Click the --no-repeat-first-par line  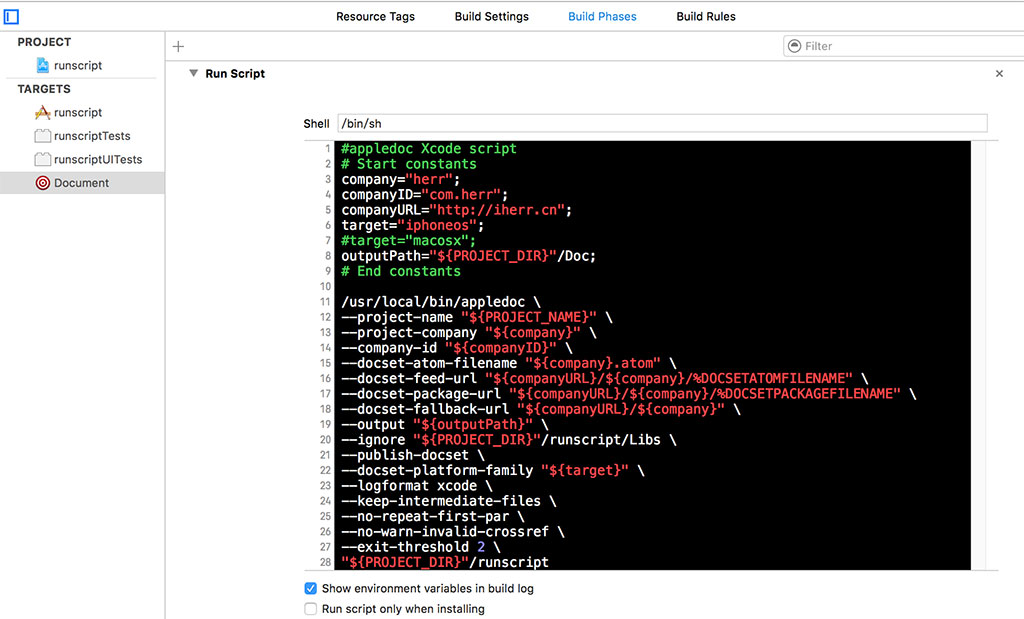(x=433, y=516)
